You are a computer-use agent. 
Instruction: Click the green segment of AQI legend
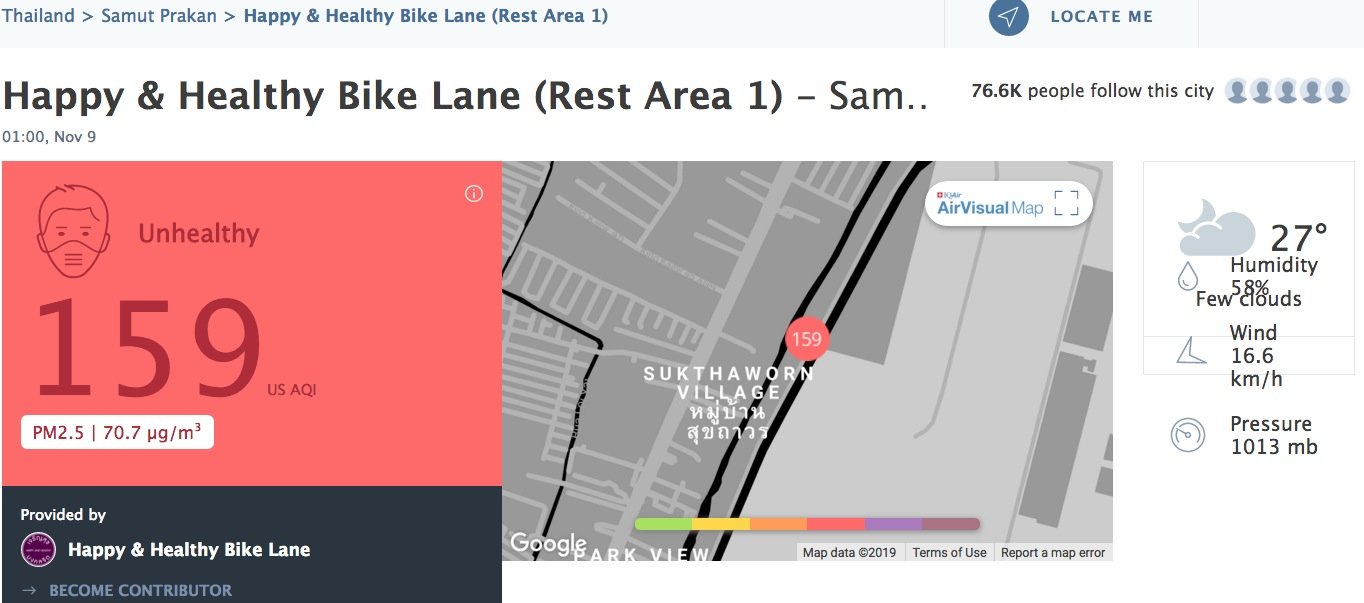pyautogui.click(x=663, y=524)
